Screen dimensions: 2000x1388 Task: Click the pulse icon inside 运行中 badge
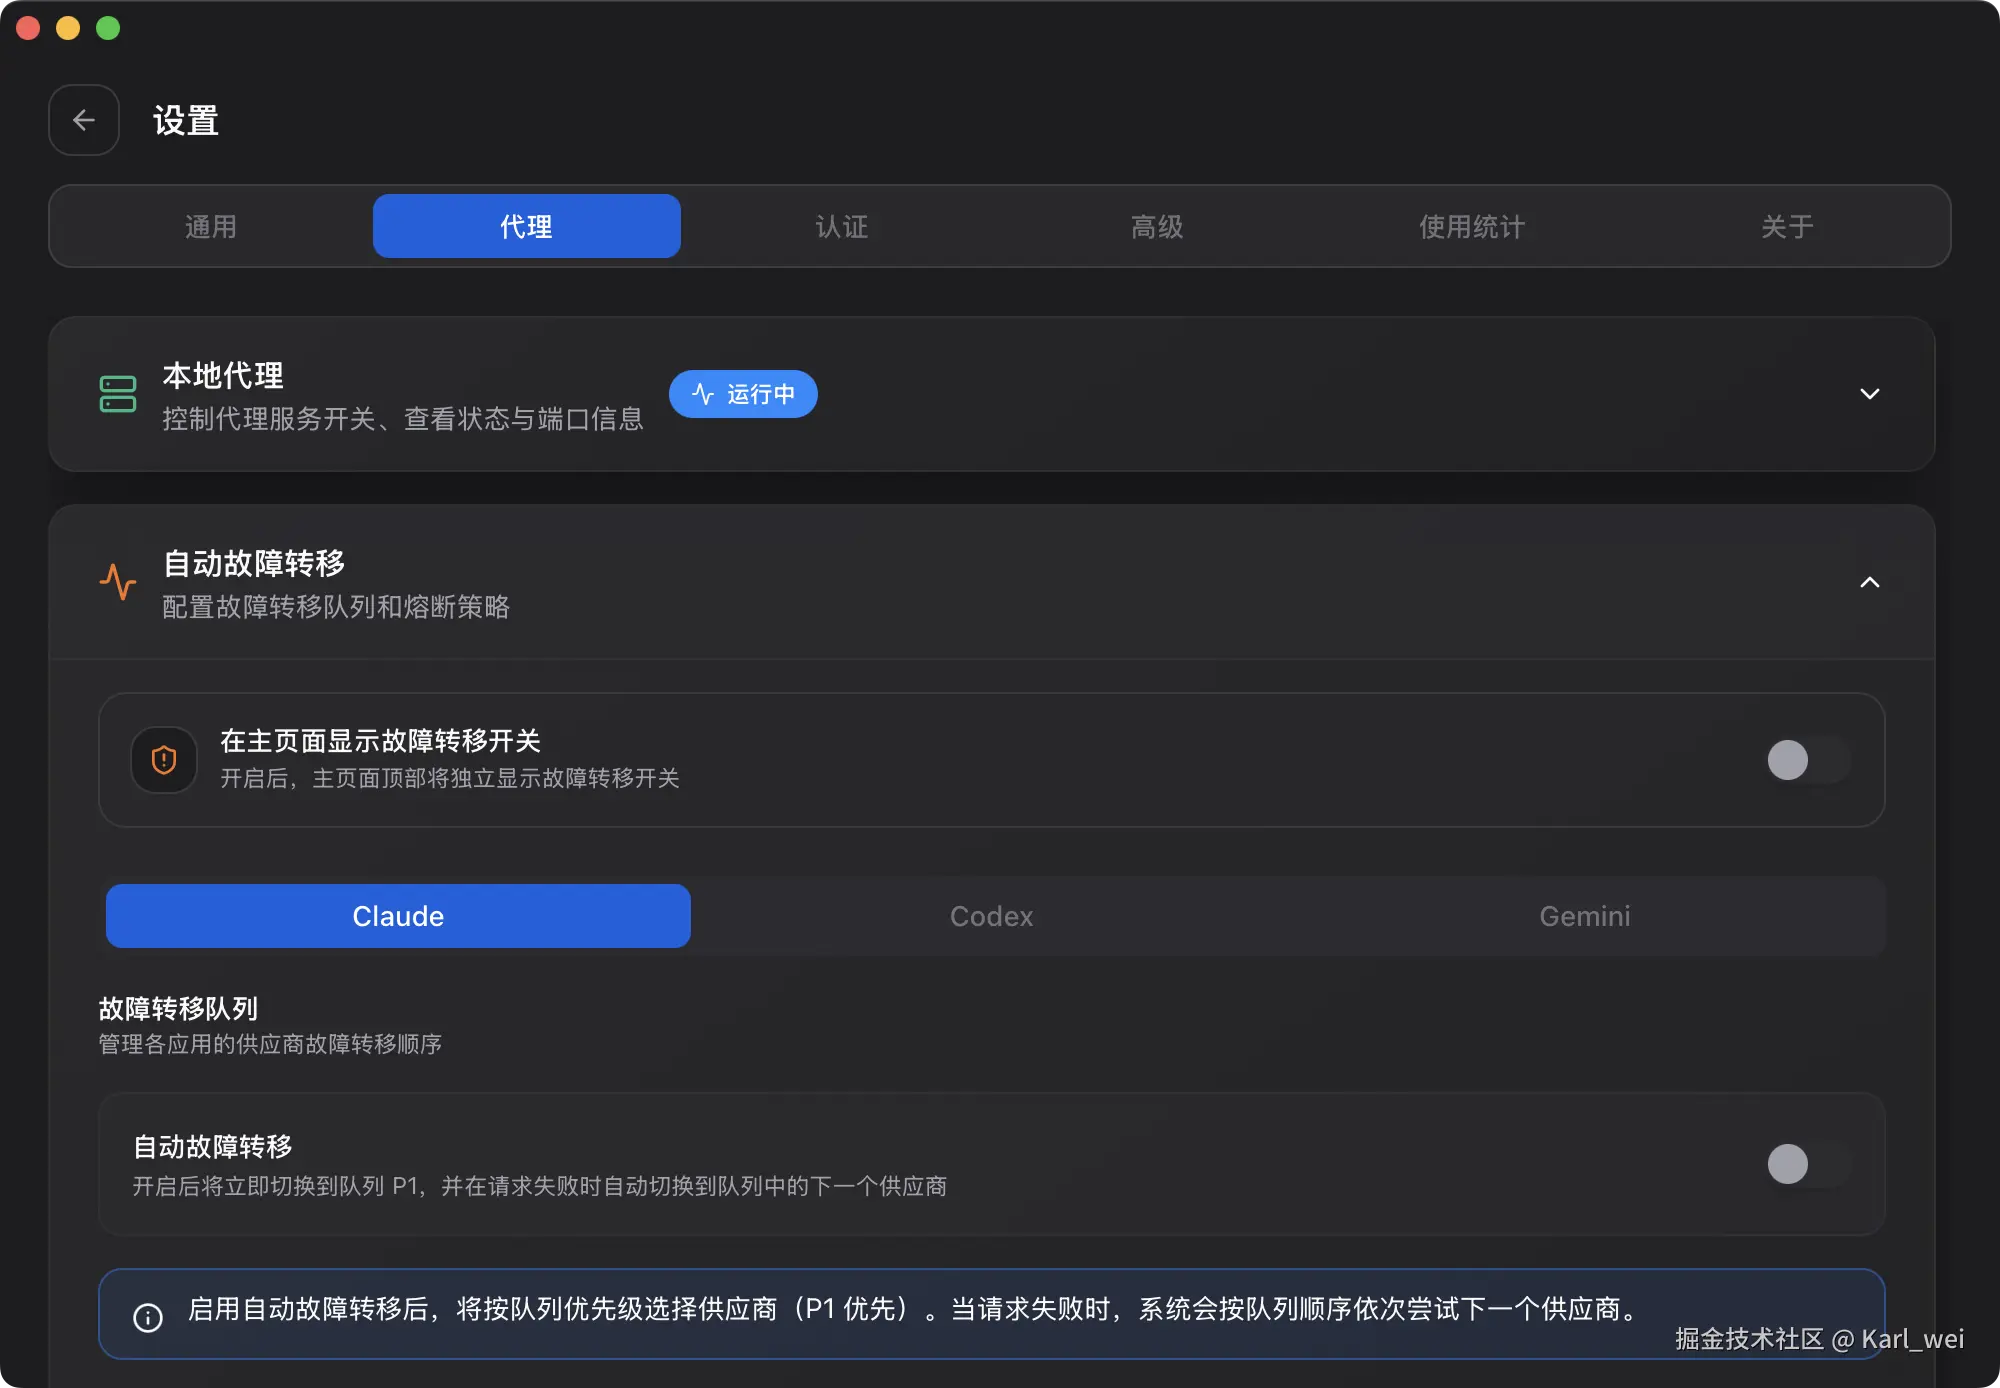coord(703,394)
